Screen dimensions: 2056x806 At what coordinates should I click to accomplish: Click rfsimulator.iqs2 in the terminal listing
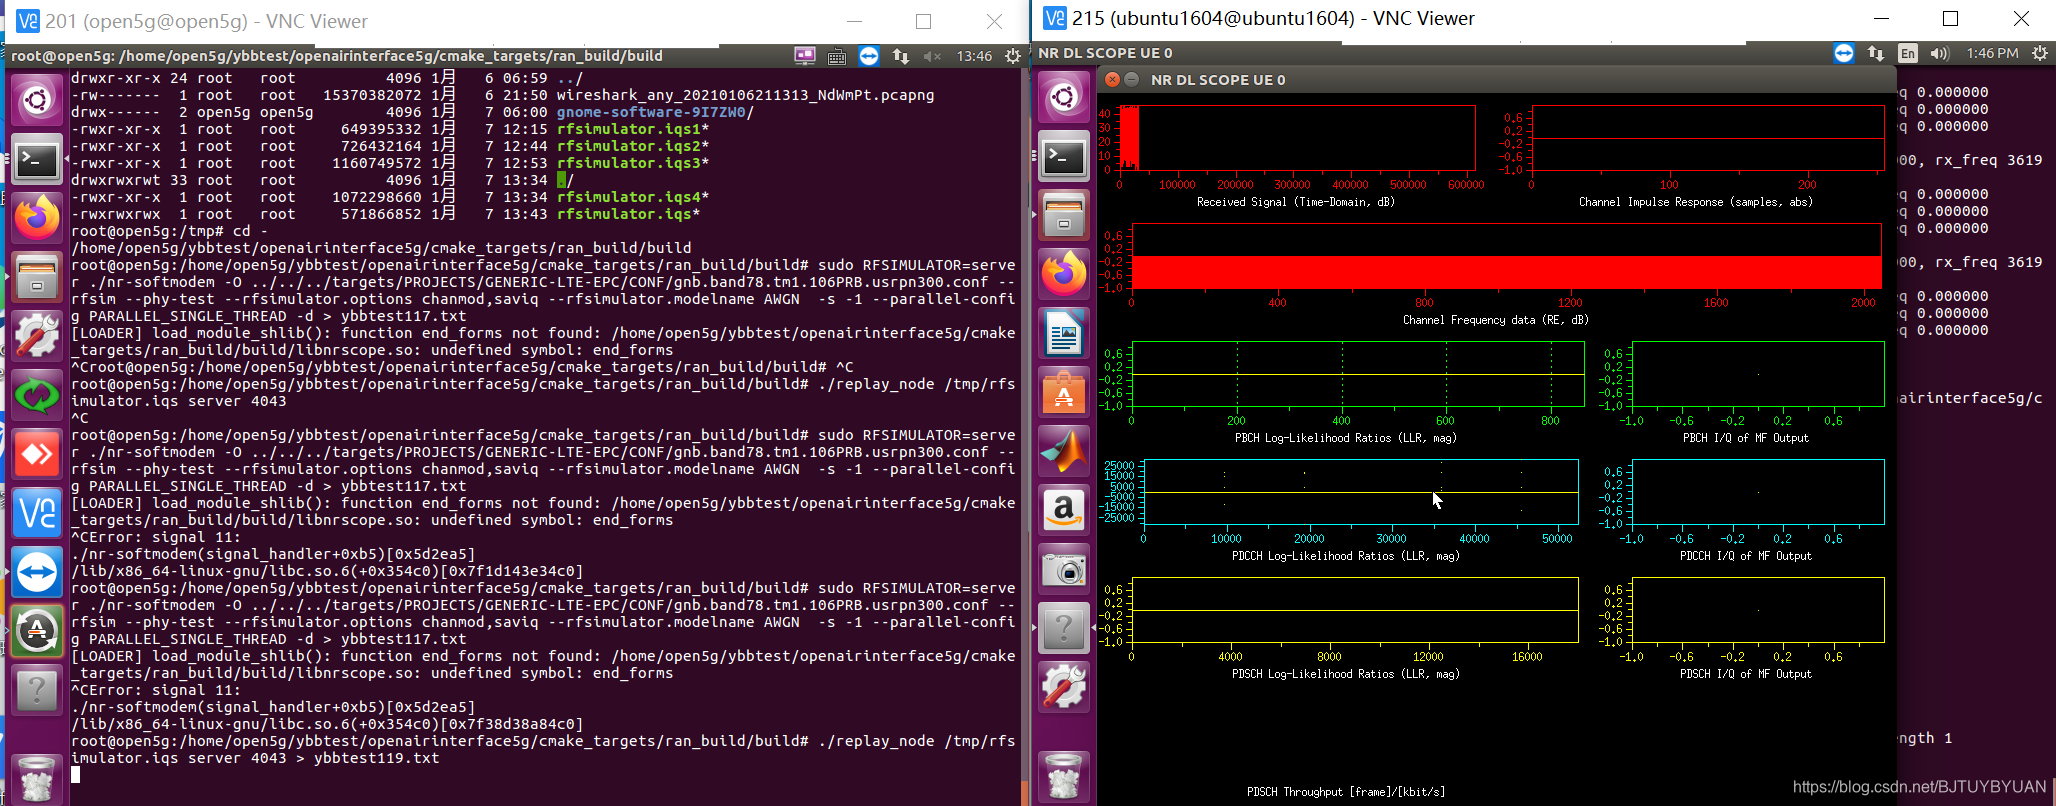coord(629,146)
